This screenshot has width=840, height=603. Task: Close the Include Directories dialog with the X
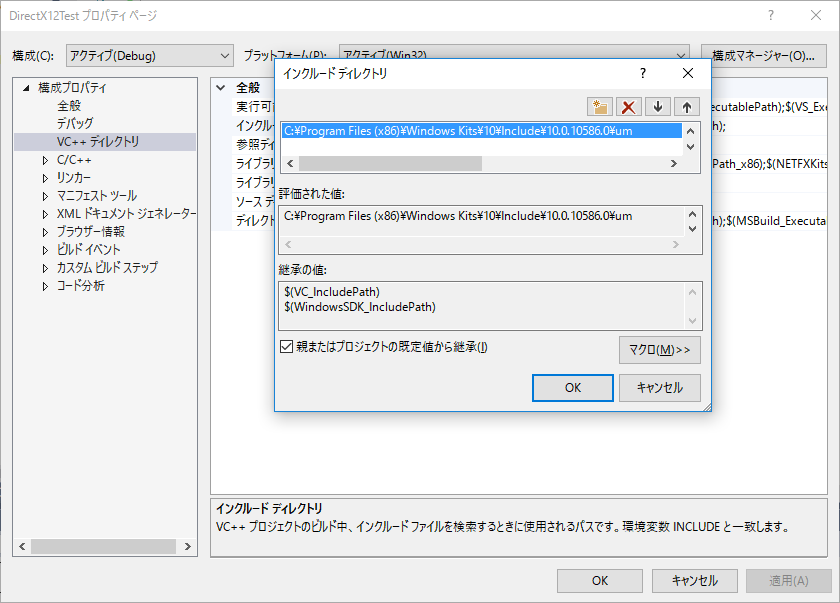[688, 73]
